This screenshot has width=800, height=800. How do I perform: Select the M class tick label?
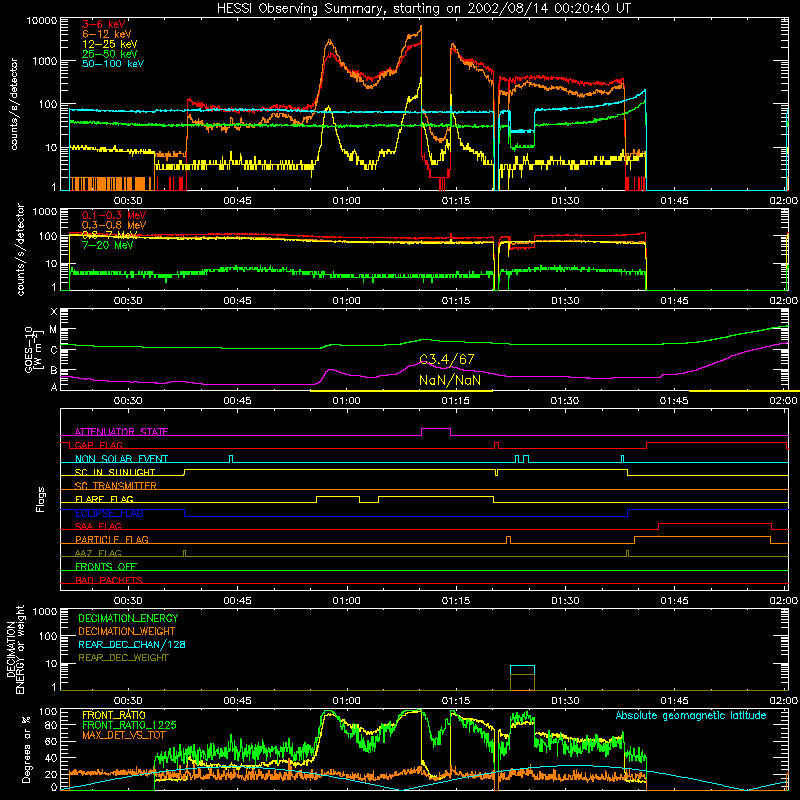pyautogui.click(x=53, y=330)
